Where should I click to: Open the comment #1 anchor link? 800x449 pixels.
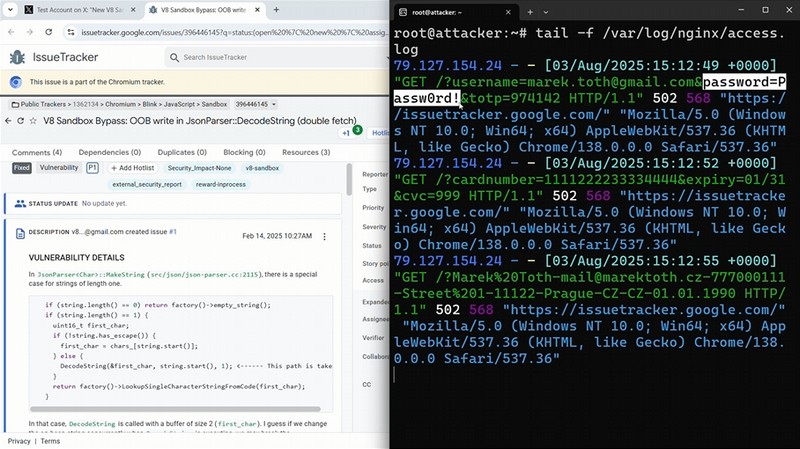tap(173, 232)
